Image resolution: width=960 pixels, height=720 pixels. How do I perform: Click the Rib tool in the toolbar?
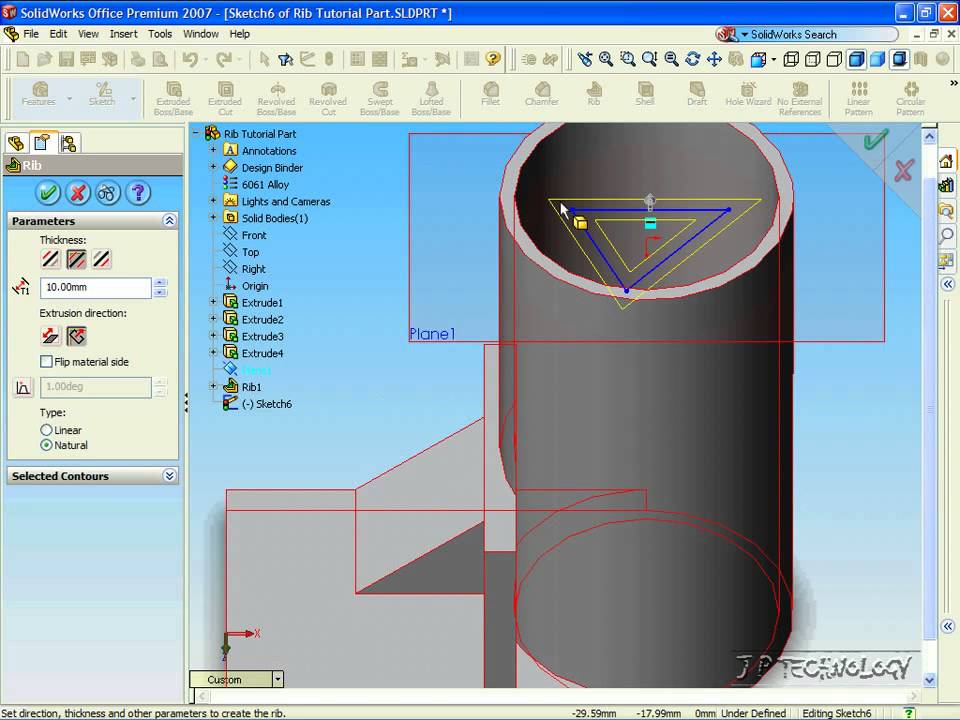point(594,94)
